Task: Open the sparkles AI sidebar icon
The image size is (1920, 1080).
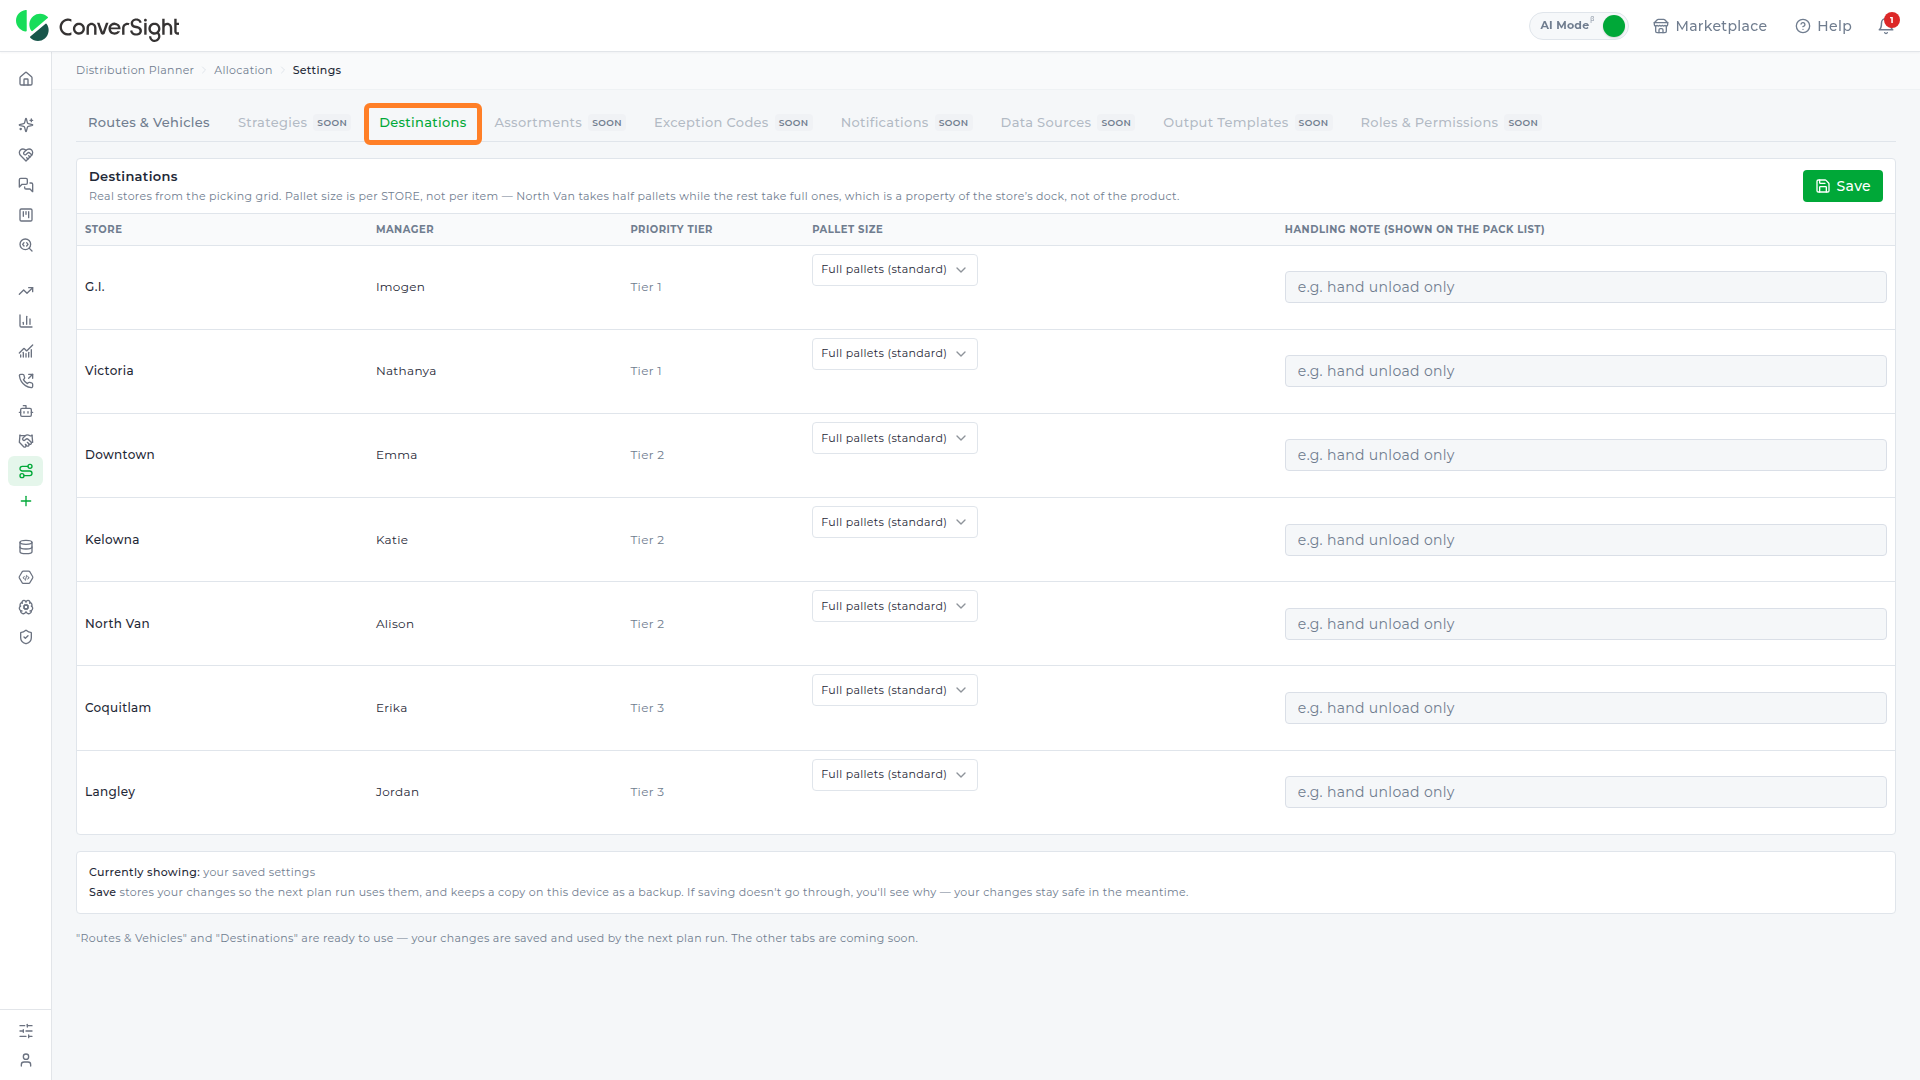Action: pos(26,125)
